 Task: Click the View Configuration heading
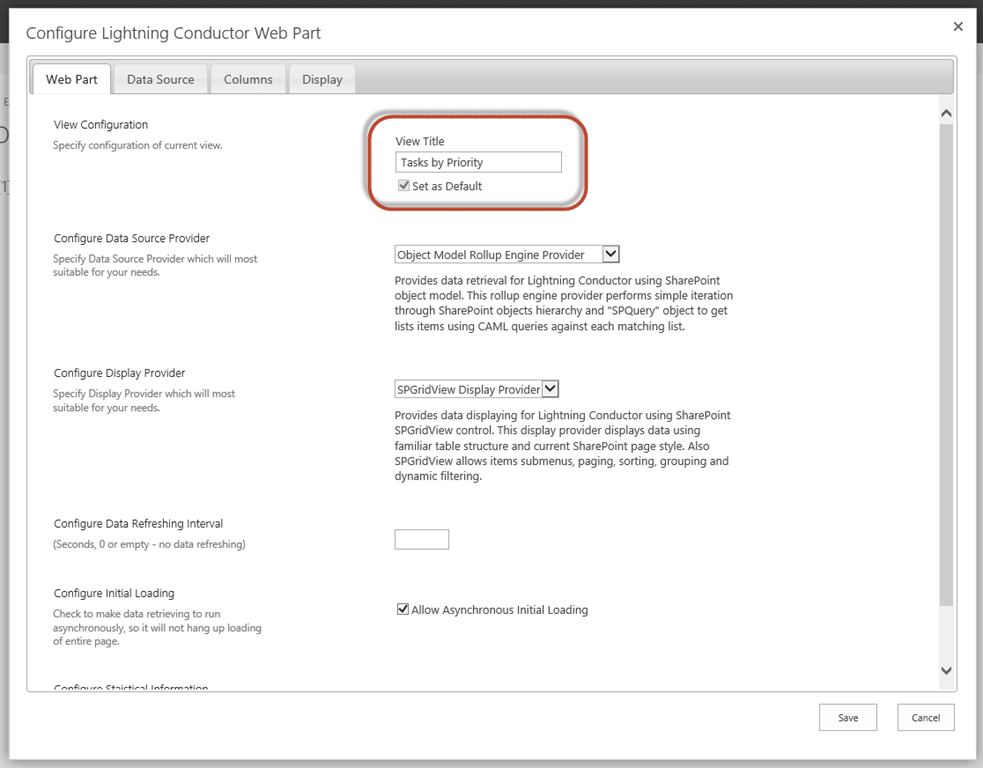101,125
